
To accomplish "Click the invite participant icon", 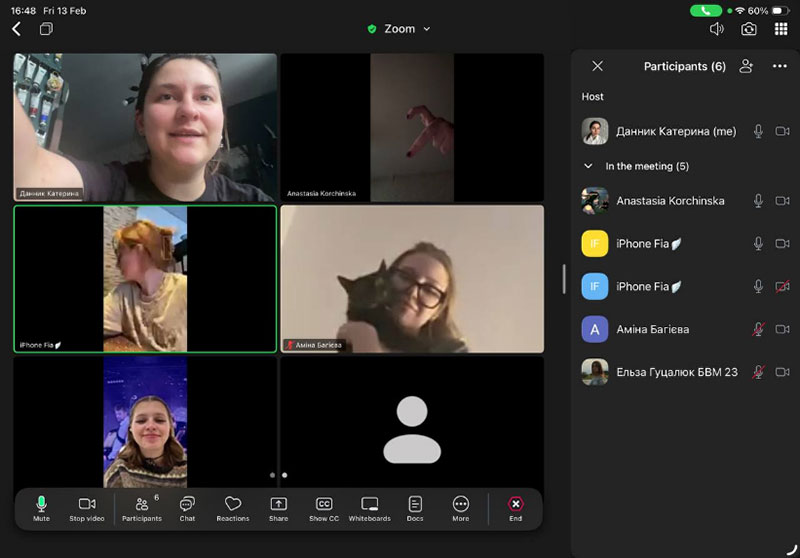I will 746,66.
